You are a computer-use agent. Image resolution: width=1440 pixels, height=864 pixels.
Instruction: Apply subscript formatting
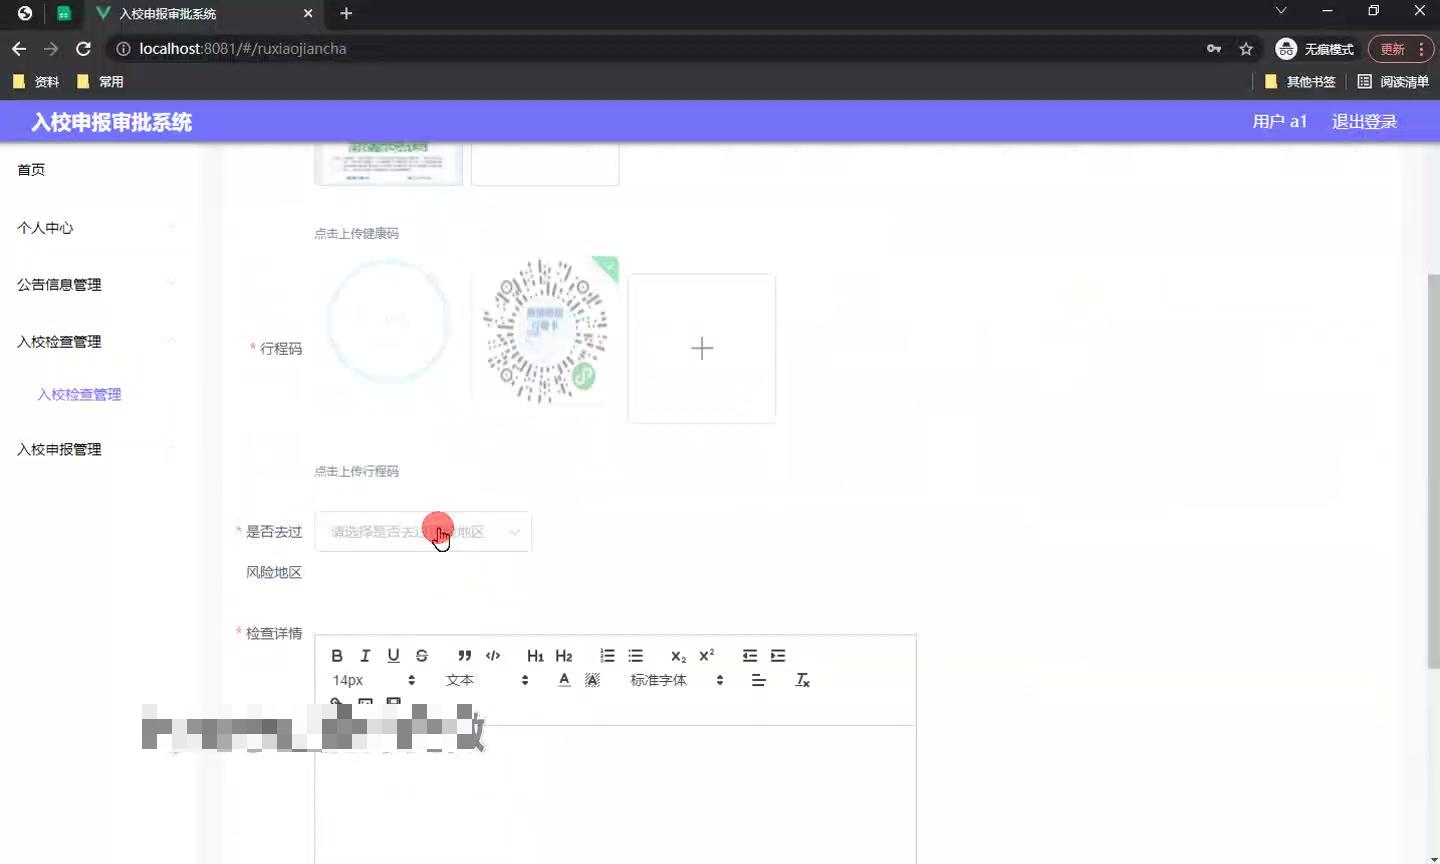pos(678,656)
